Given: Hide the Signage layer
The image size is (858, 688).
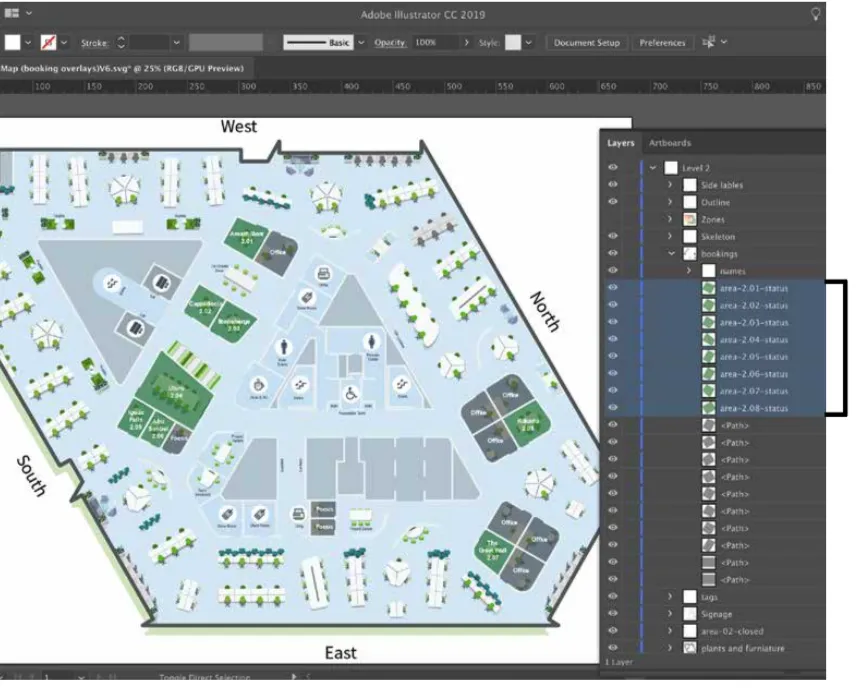Looking at the screenshot, I should [613, 614].
